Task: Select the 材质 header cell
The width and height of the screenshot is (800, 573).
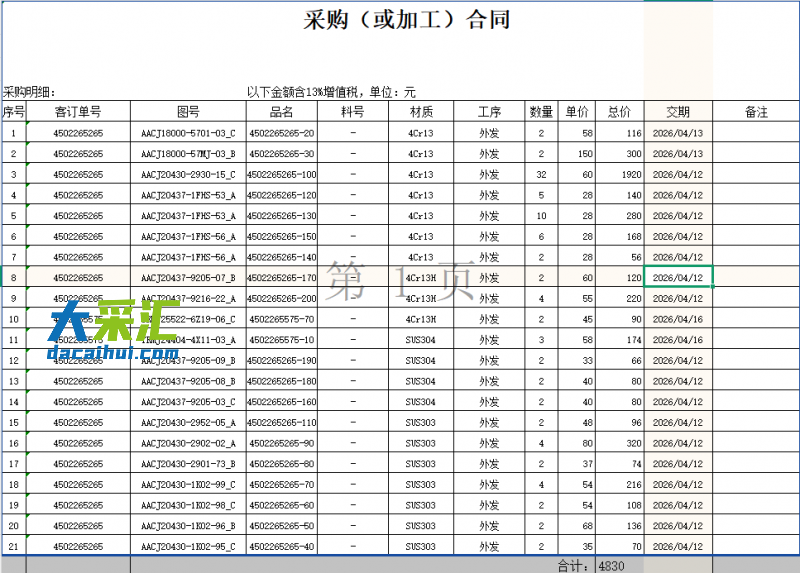Action: coord(421,112)
